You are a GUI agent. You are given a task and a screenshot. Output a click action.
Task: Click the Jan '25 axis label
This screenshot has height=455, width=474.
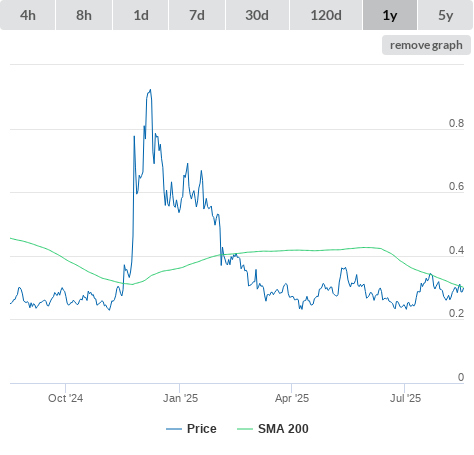(x=180, y=398)
